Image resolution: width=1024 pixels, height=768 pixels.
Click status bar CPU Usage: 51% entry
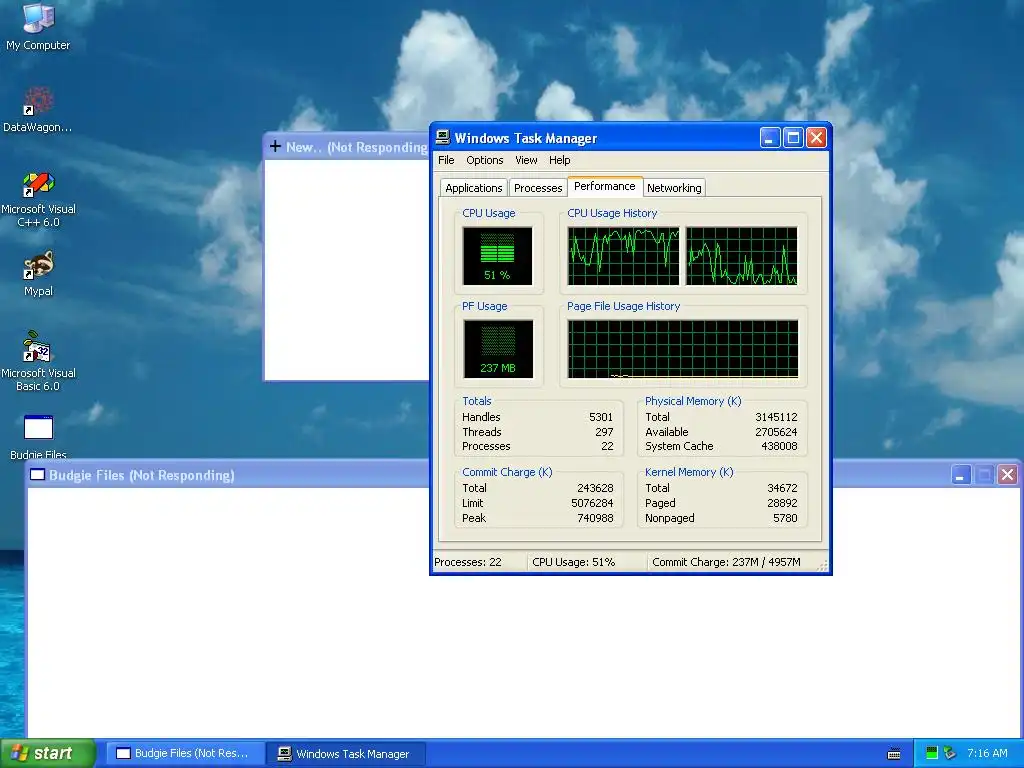tap(586, 562)
